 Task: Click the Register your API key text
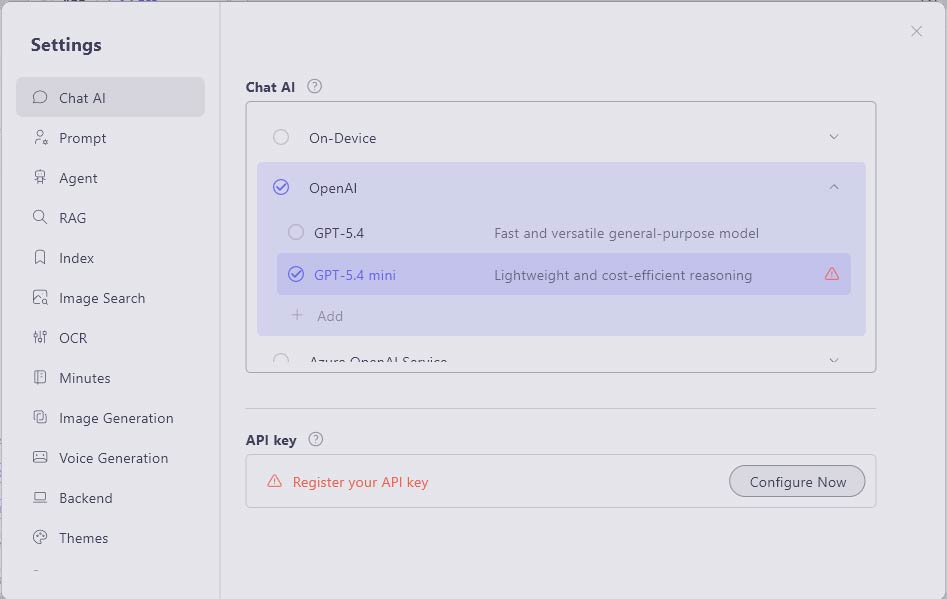click(x=361, y=482)
